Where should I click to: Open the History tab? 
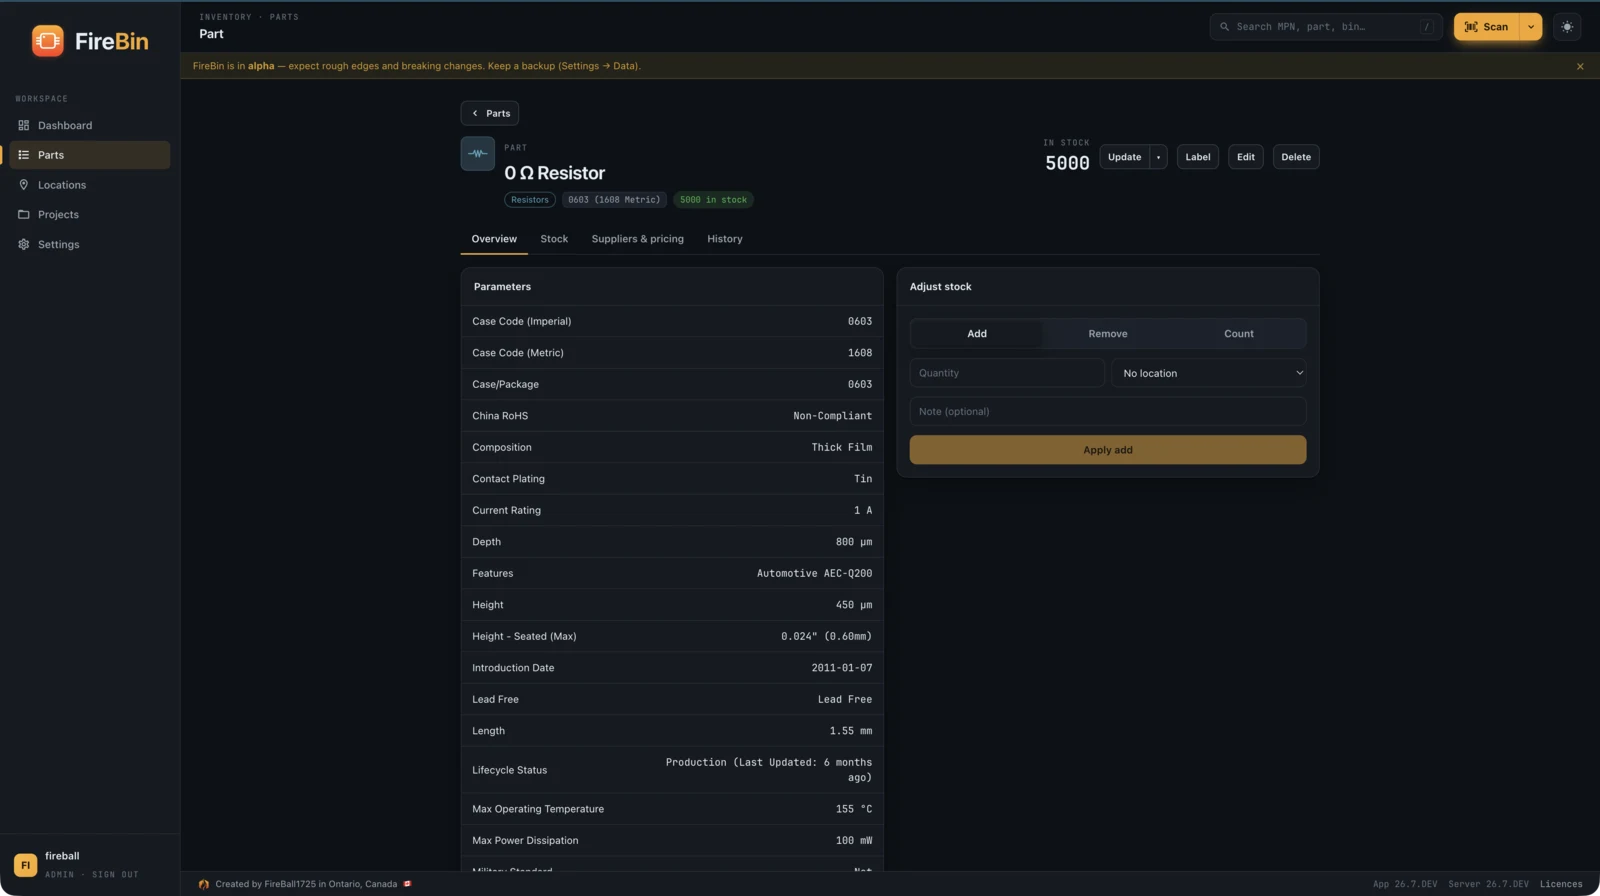725,239
